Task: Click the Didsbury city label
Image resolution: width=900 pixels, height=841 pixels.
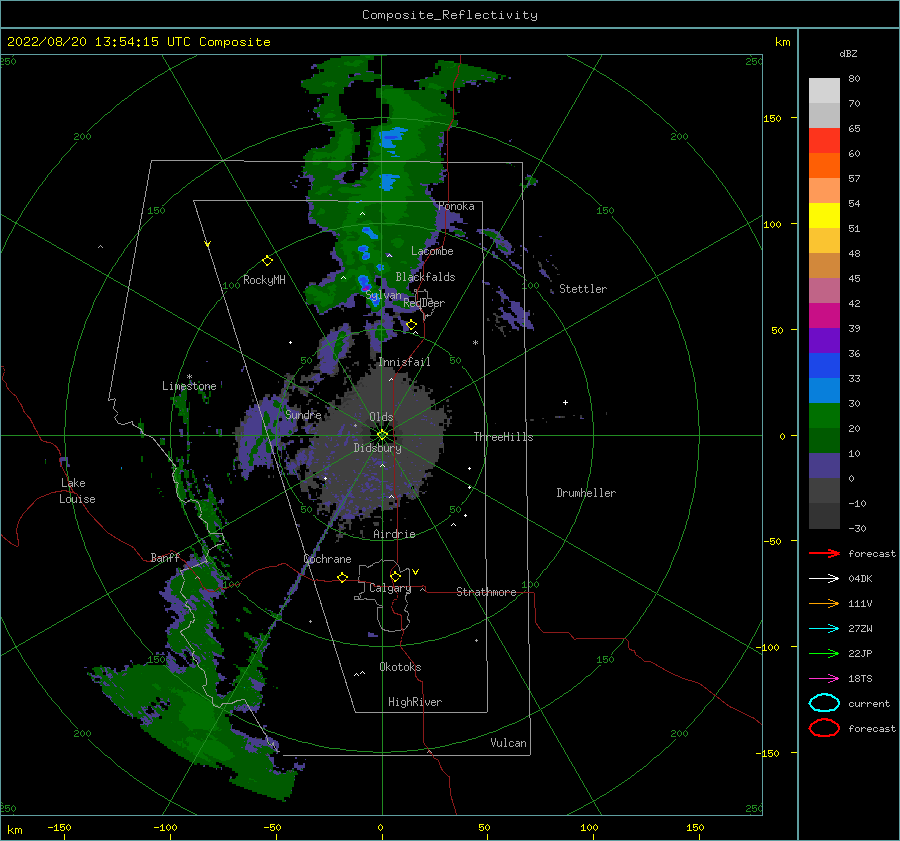Action: click(x=377, y=448)
